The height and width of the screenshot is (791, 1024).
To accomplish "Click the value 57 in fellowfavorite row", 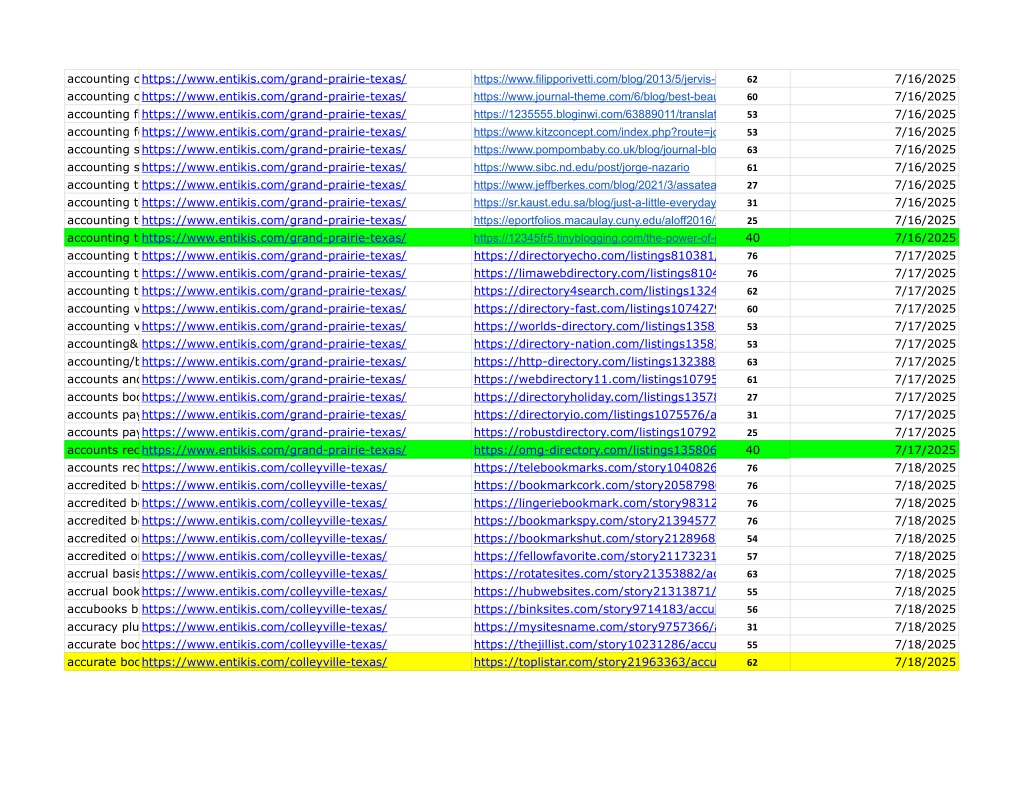I will [752, 556].
